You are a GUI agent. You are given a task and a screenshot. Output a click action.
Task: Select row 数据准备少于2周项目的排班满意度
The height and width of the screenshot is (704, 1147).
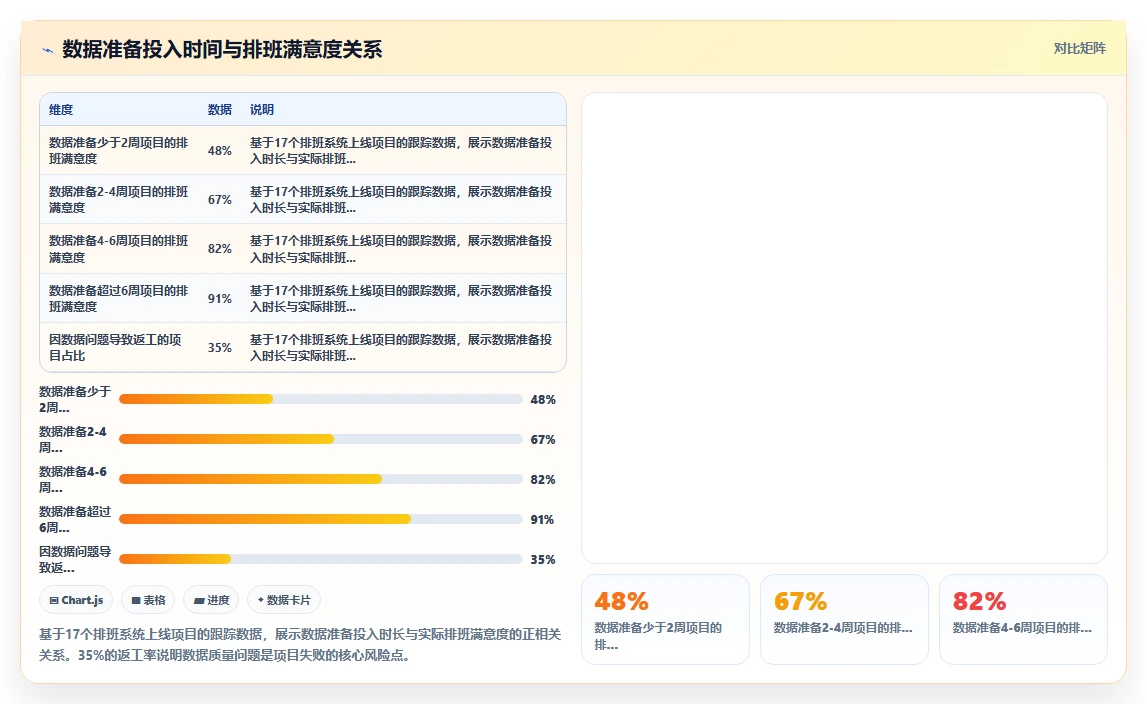click(303, 150)
